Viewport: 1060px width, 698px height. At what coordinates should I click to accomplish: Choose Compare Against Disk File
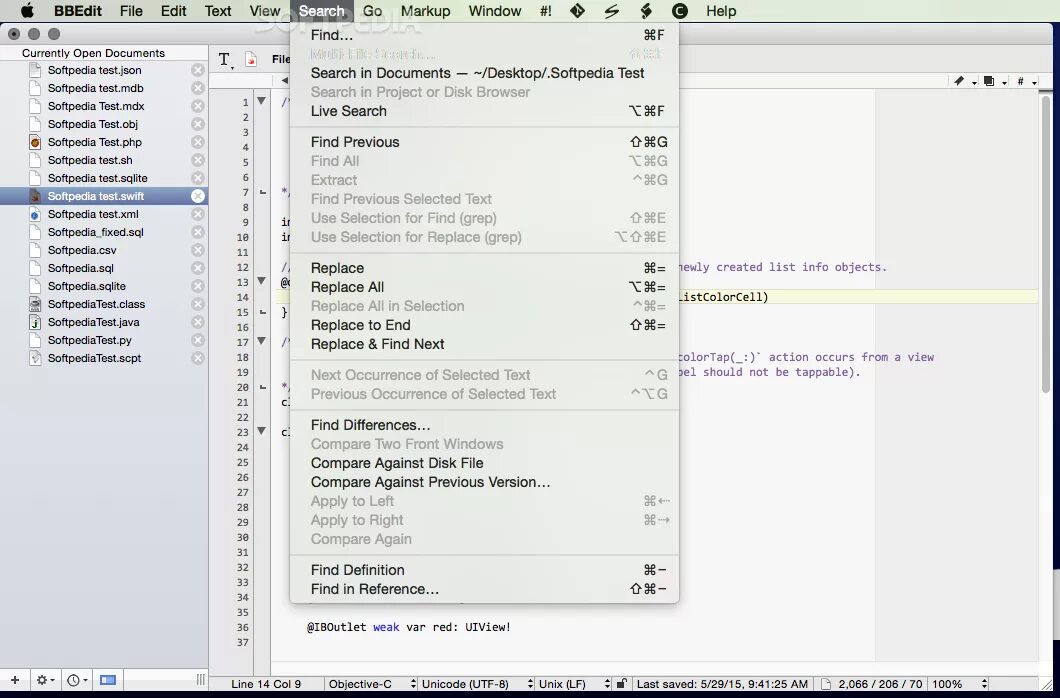tap(484, 463)
